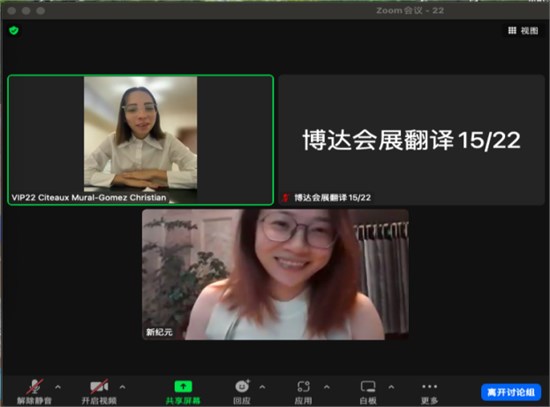Expand video options chevron beside 开启视频
The height and width of the screenshot is (407, 550).
tap(122, 387)
